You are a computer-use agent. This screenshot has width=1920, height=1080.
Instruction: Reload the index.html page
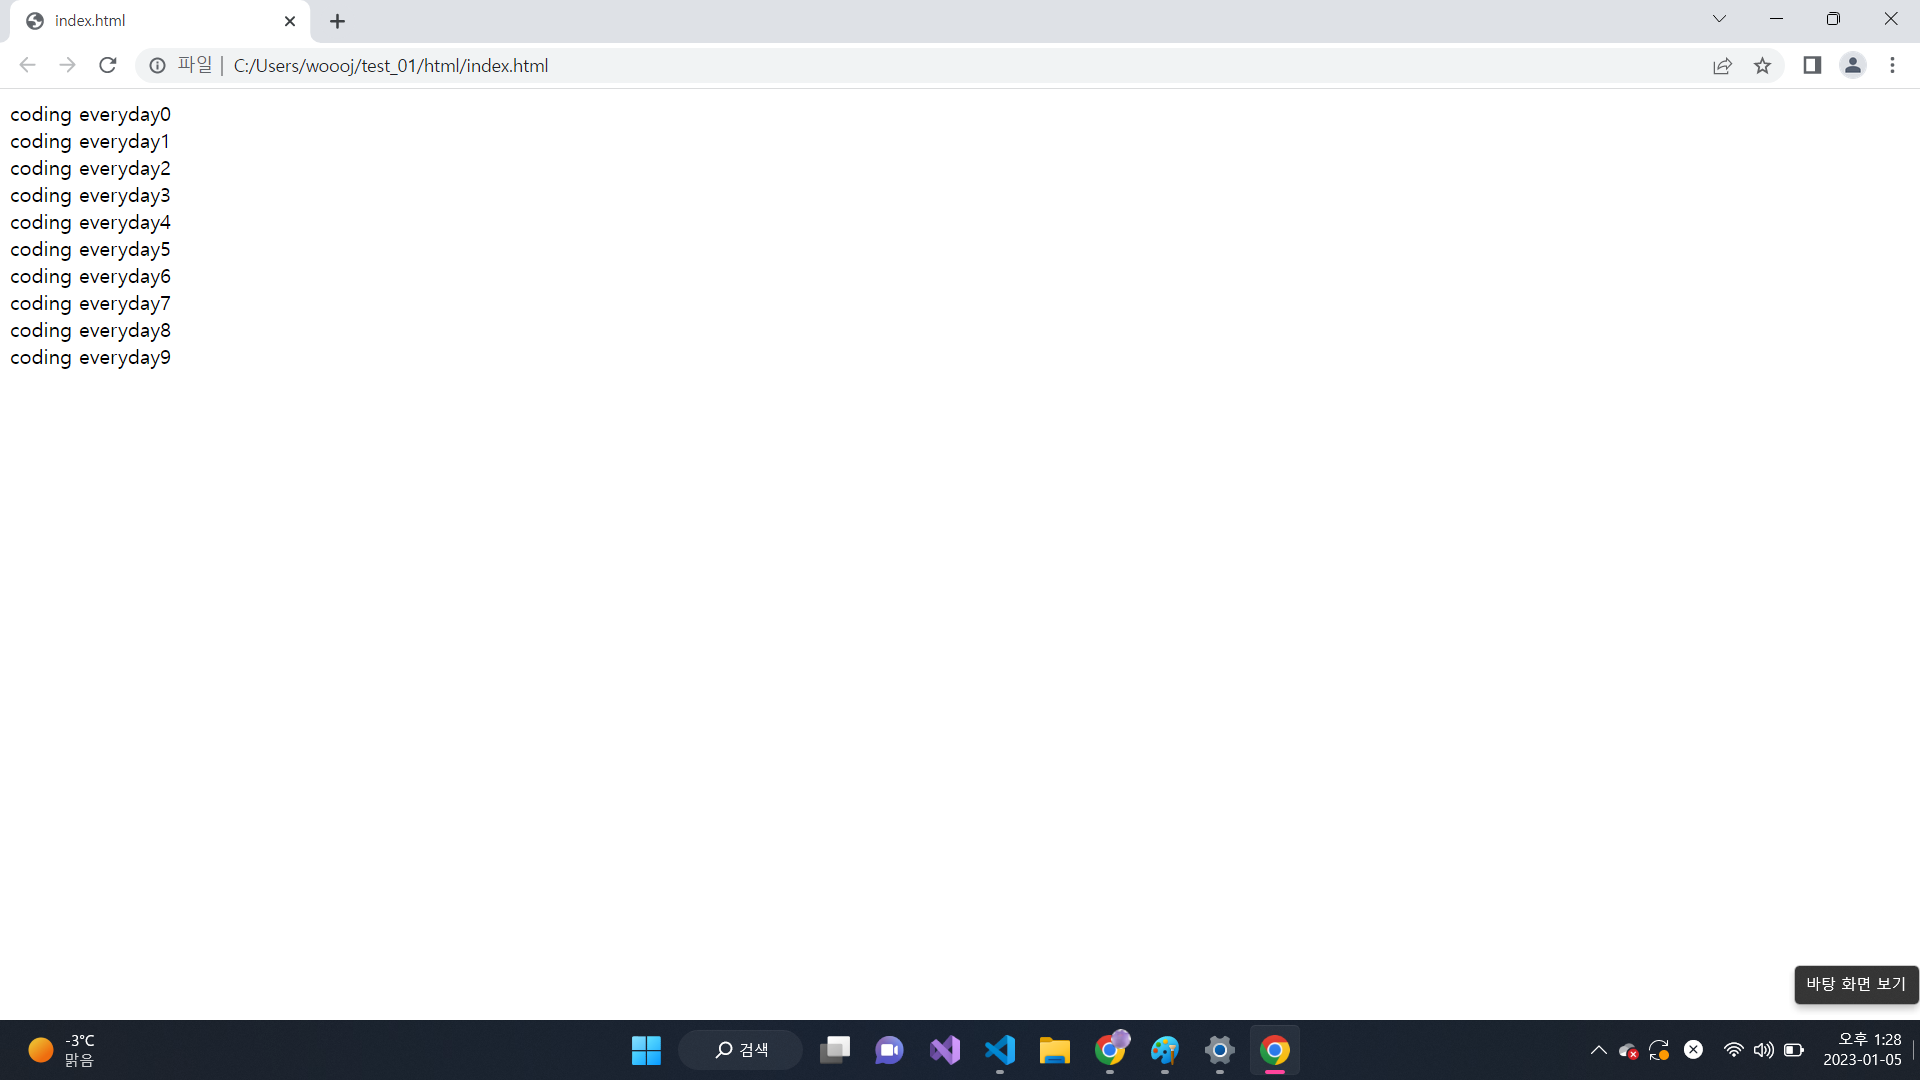tap(108, 66)
